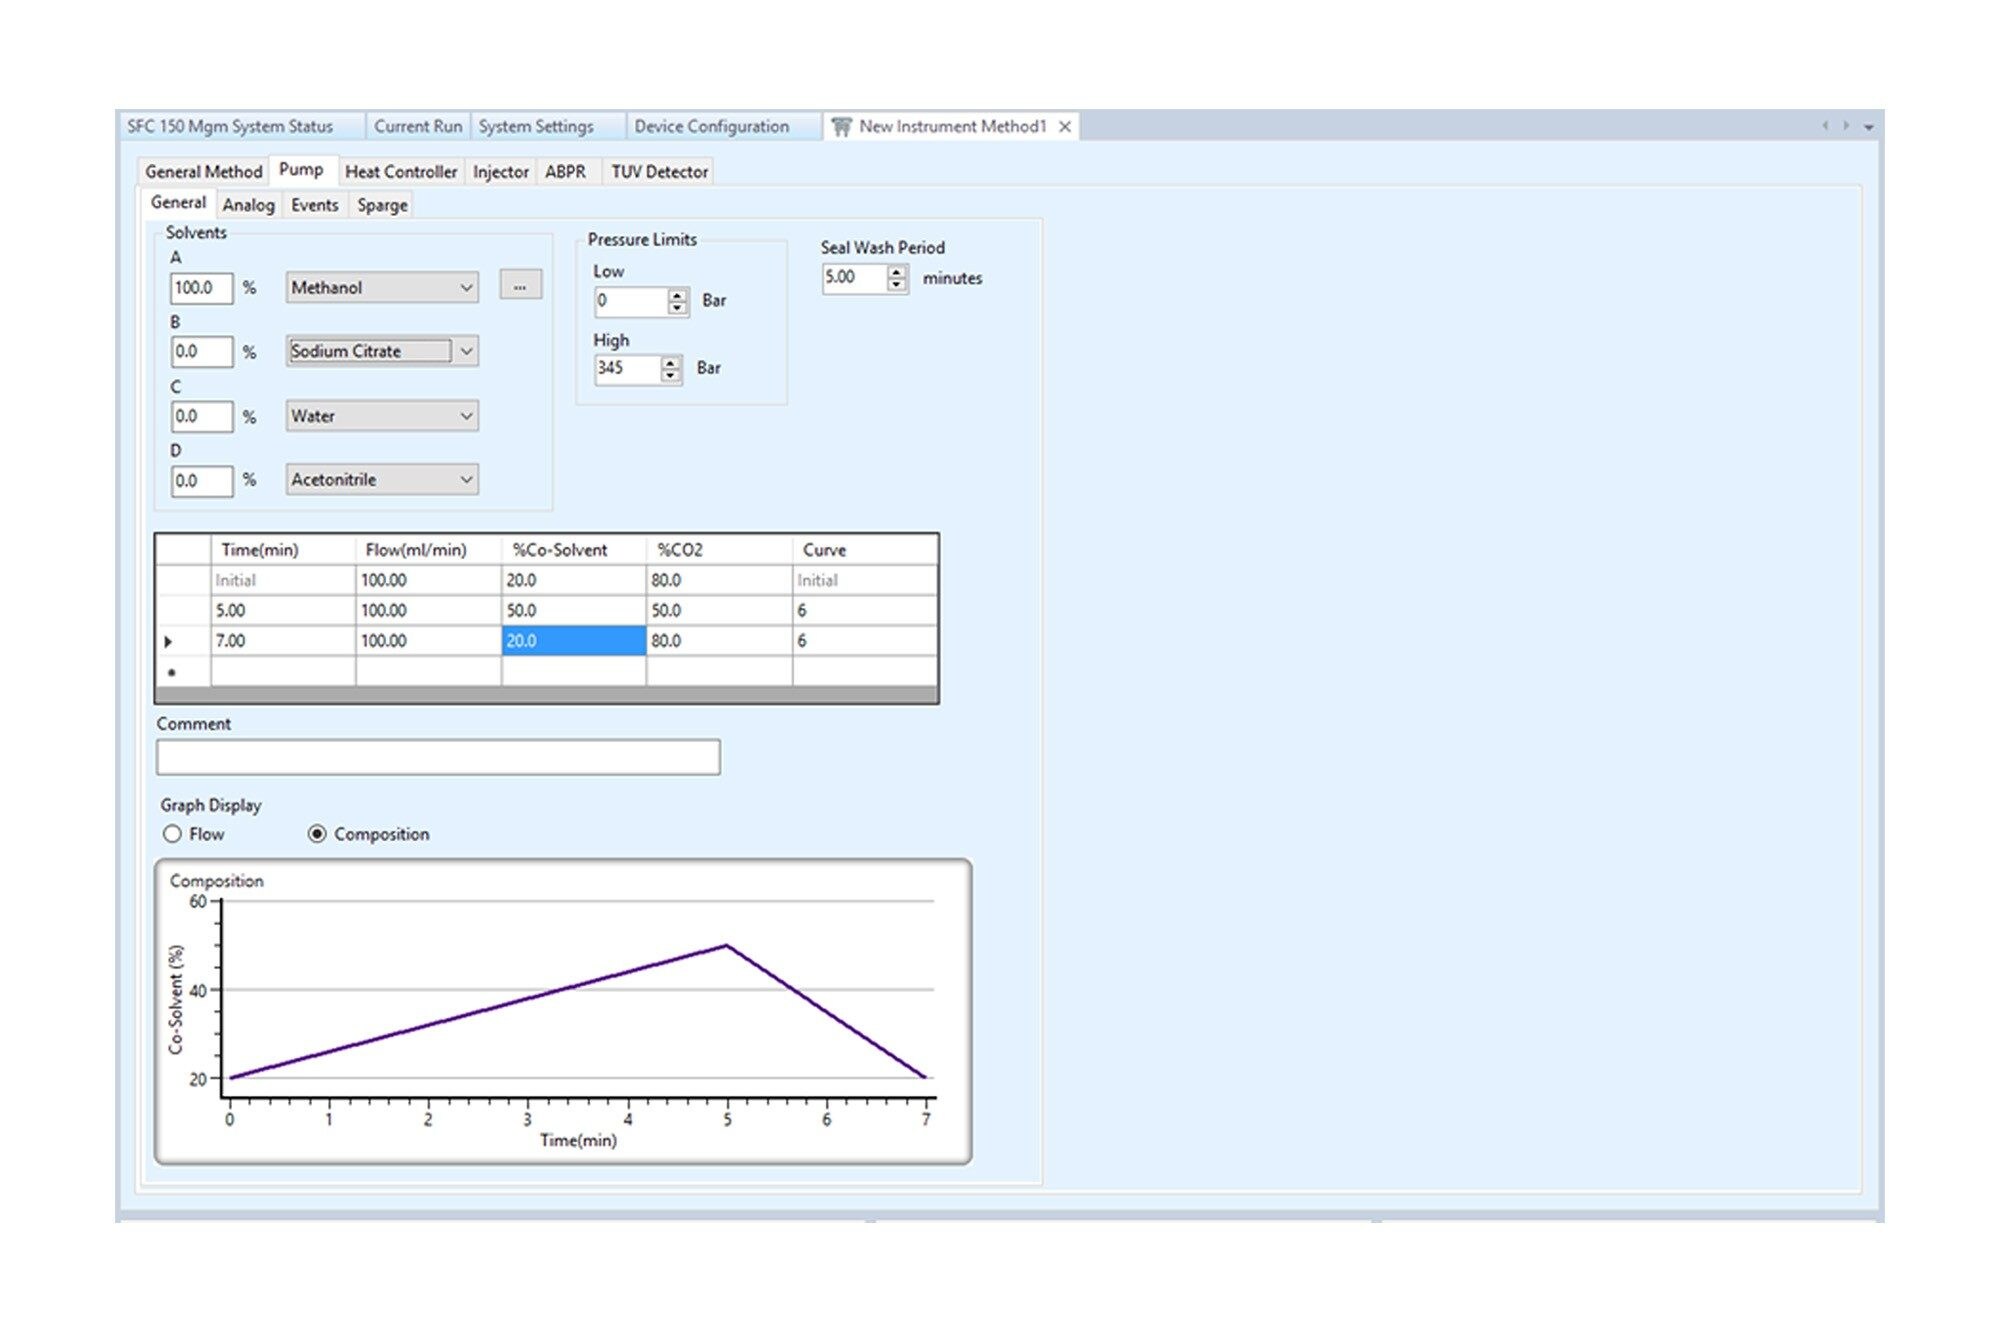Image resolution: width=2000 pixels, height=1333 pixels.
Task: Click the Time(min) column header
Action: [283, 550]
